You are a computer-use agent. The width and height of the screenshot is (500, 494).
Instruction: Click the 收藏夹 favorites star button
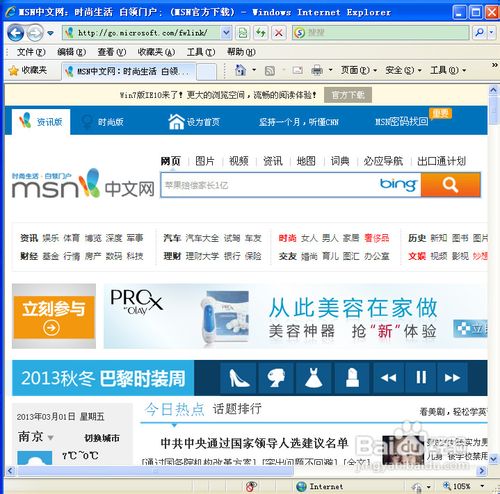28,70
